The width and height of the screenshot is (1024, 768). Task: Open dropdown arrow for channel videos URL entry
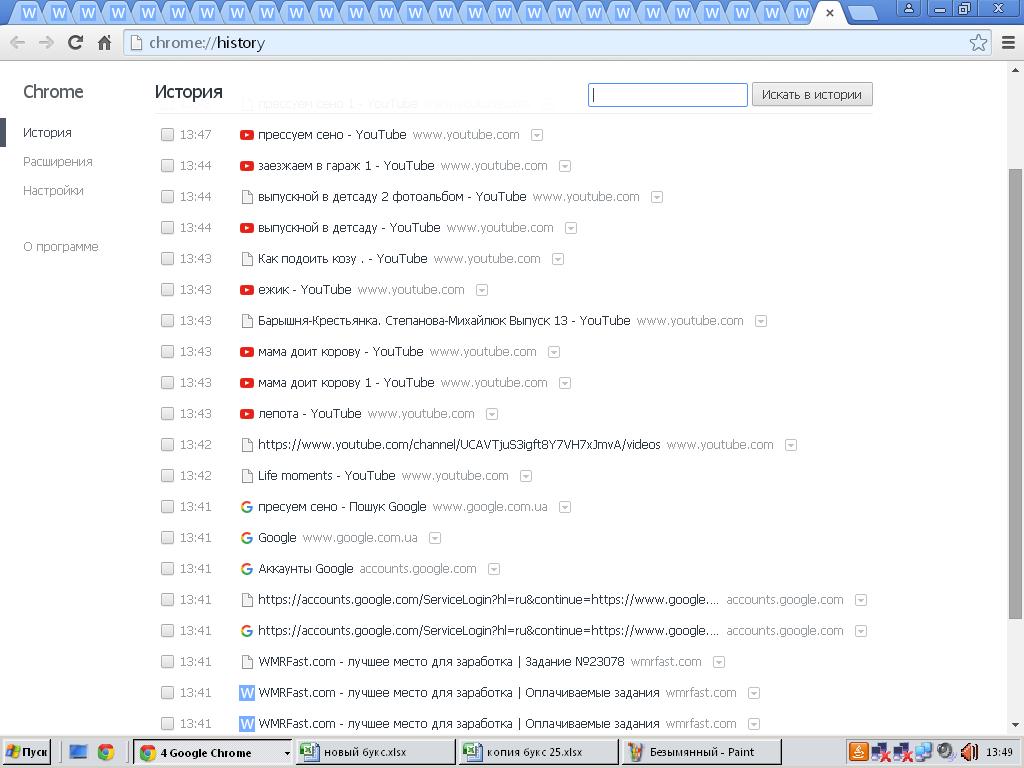791,445
